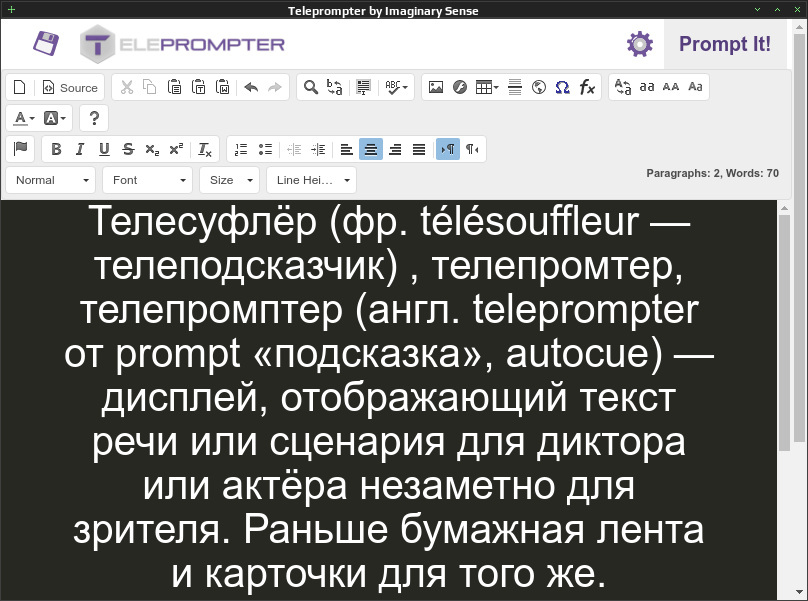808x601 pixels.
Task: Click the editor scroll up arrow
Action: pyautogui.click(x=784, y=208)
